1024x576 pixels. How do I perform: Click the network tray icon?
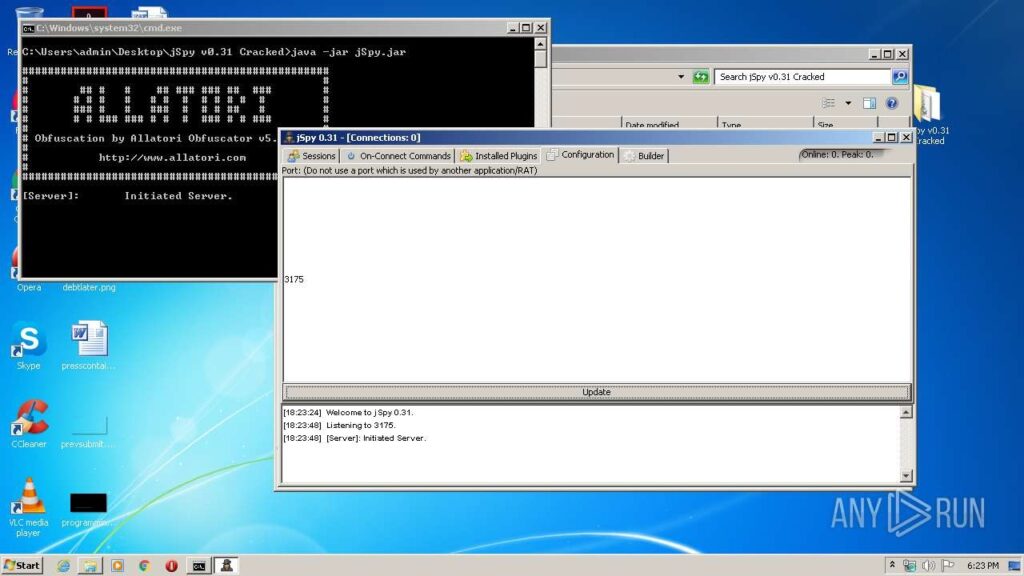point(909,566)
